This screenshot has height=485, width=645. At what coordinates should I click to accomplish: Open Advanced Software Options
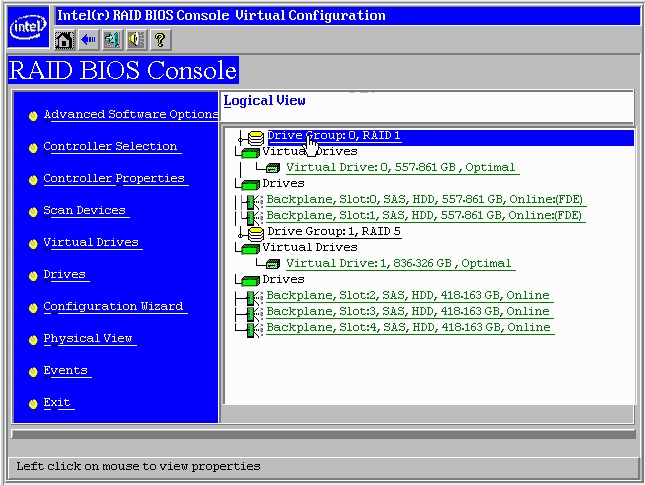131,114
